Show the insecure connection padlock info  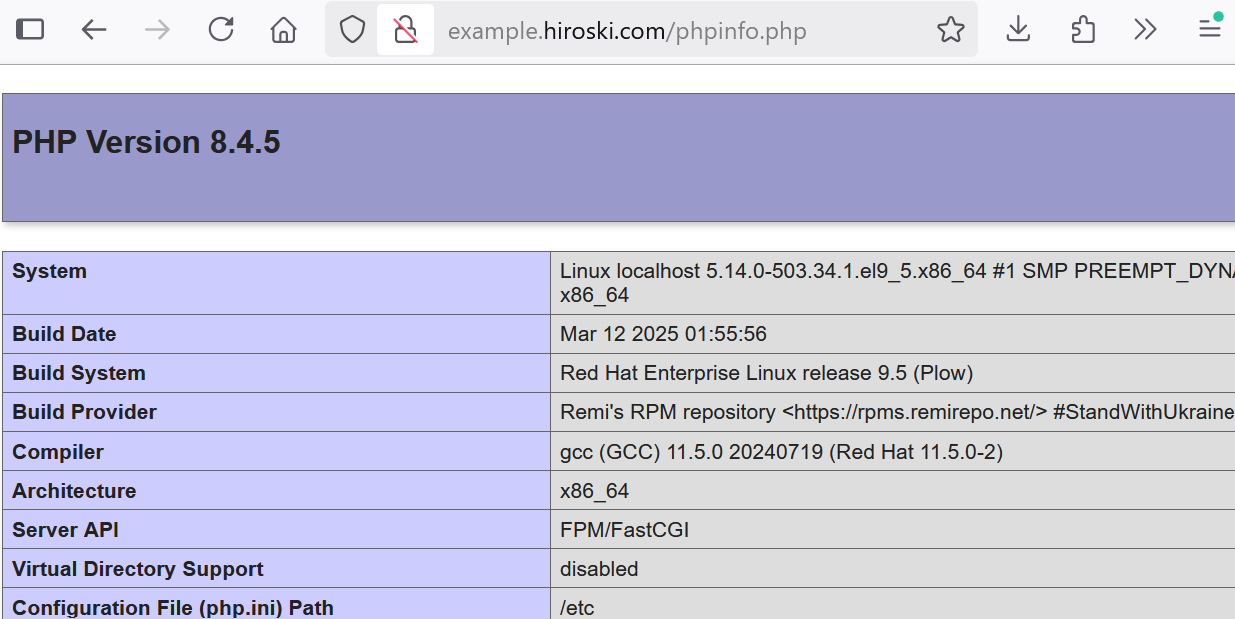tap(405, 29)
